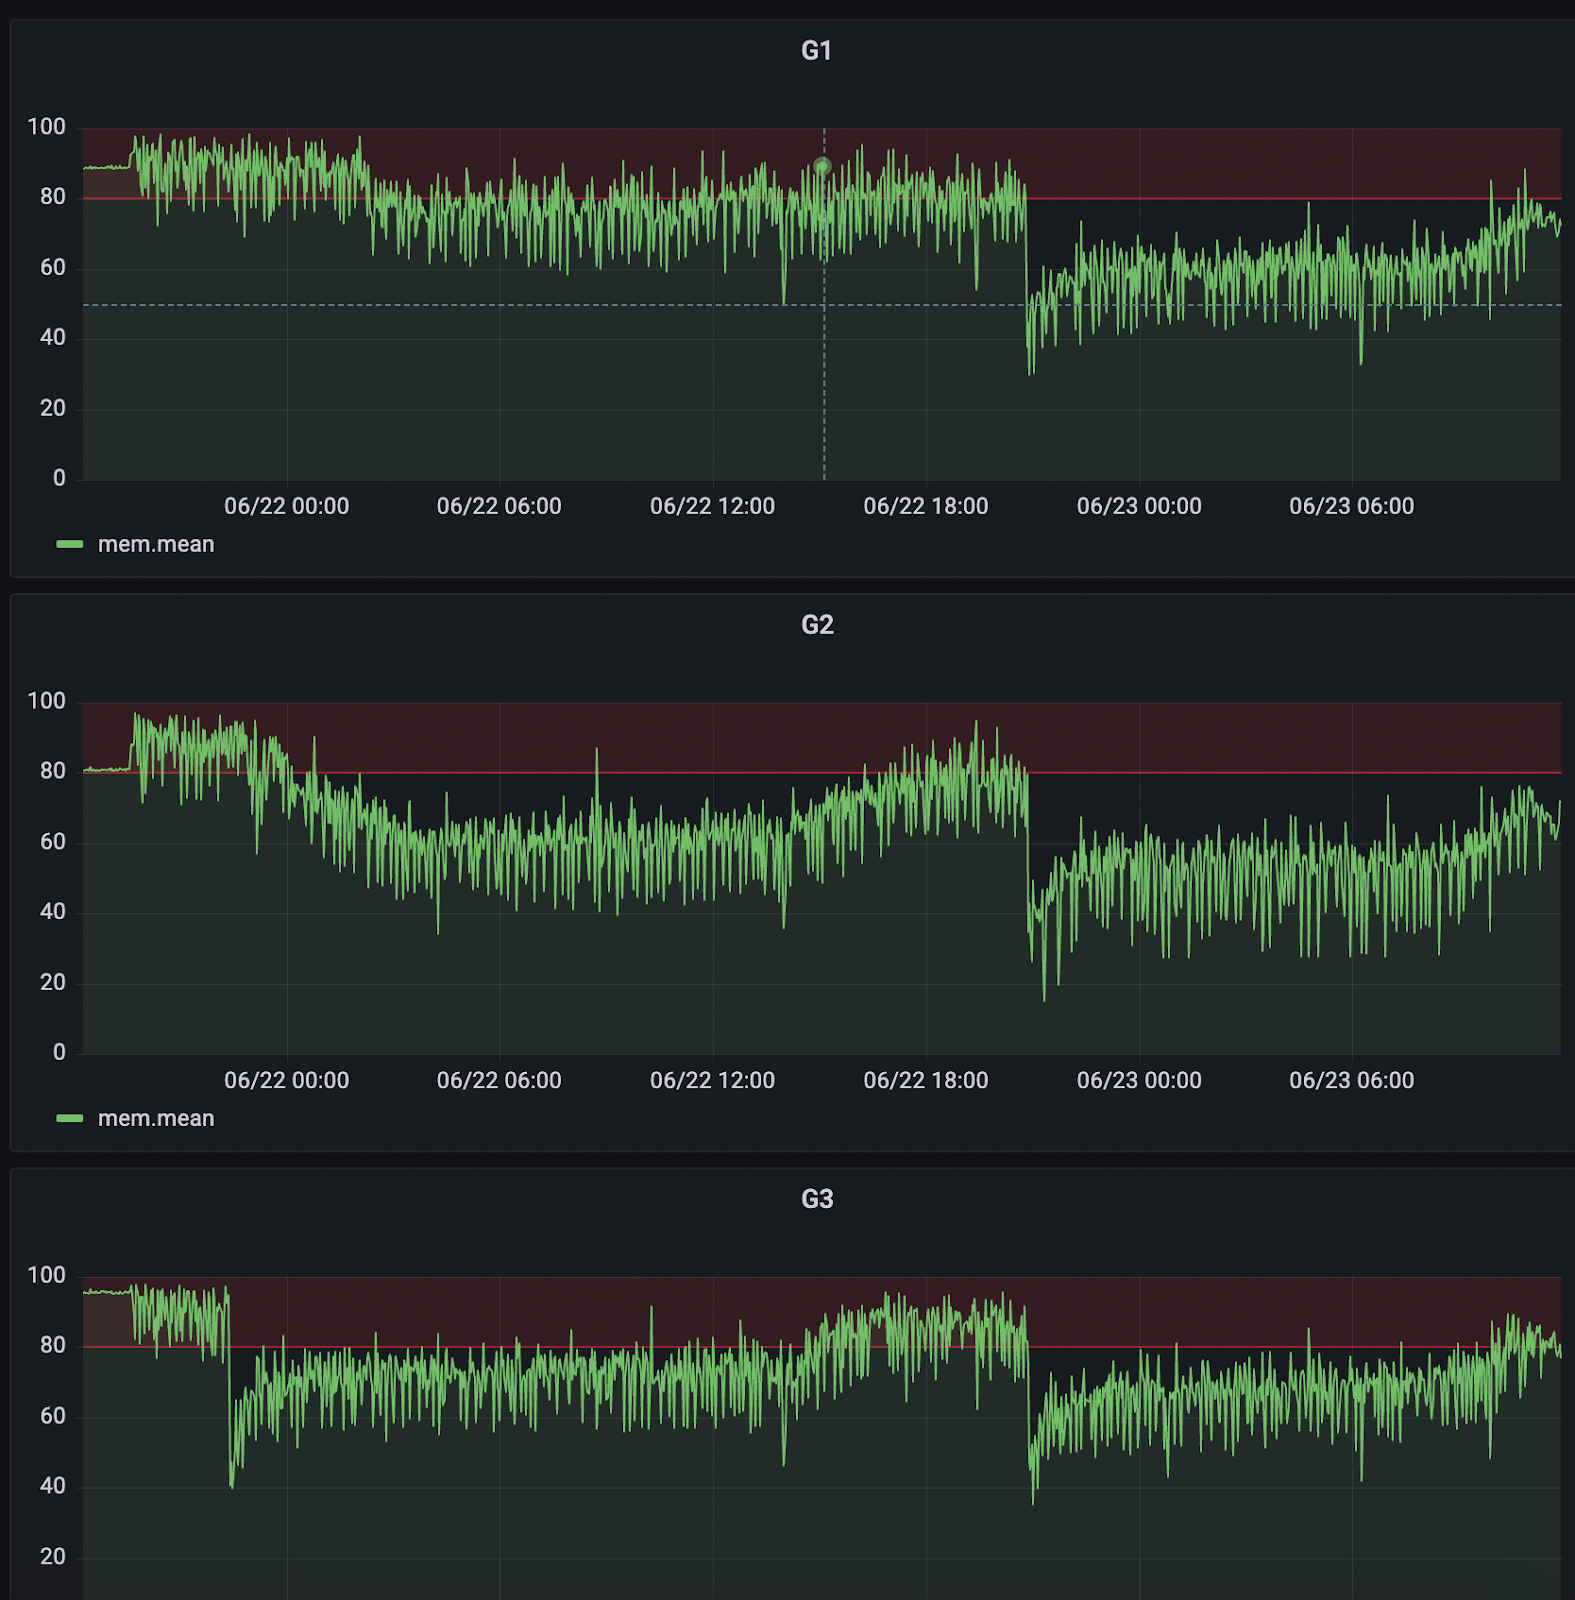Click the 20 y-axis label in G2
Image resolution: width=1575 pixels, height=1600 pixels.
point(52,983)
